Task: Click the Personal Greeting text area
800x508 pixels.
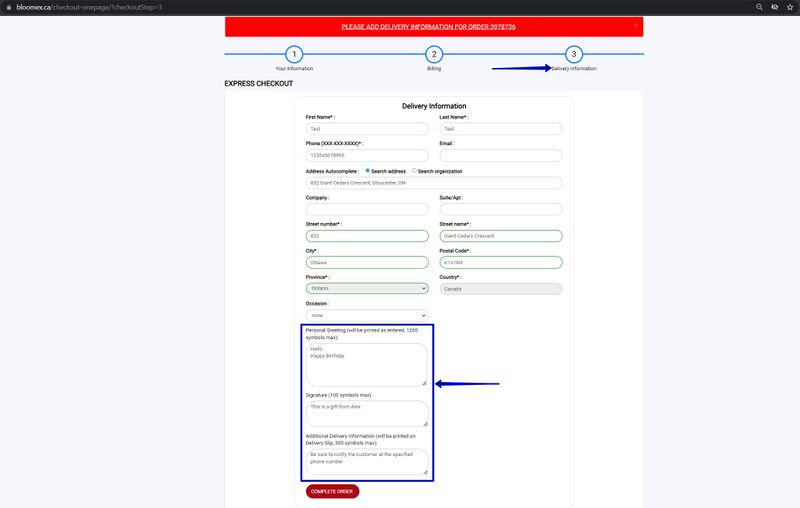Action: pos(367,365)
